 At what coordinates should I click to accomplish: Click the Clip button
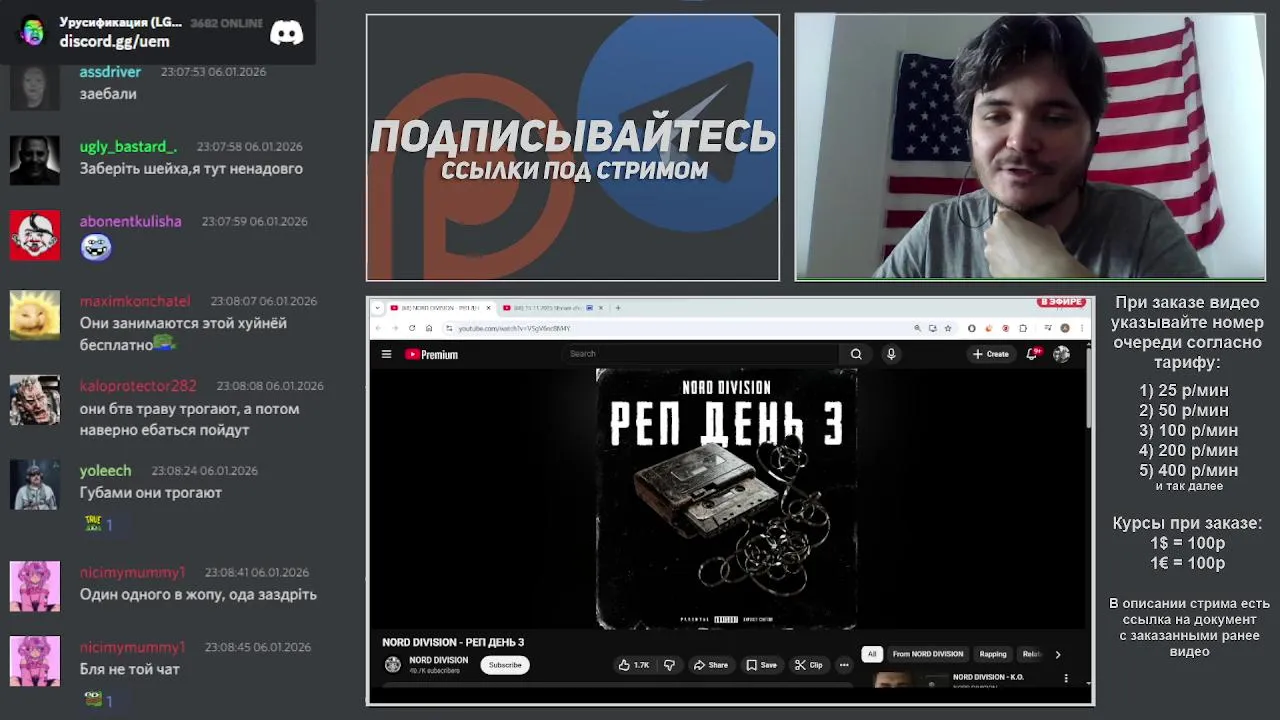coord(808,665)
